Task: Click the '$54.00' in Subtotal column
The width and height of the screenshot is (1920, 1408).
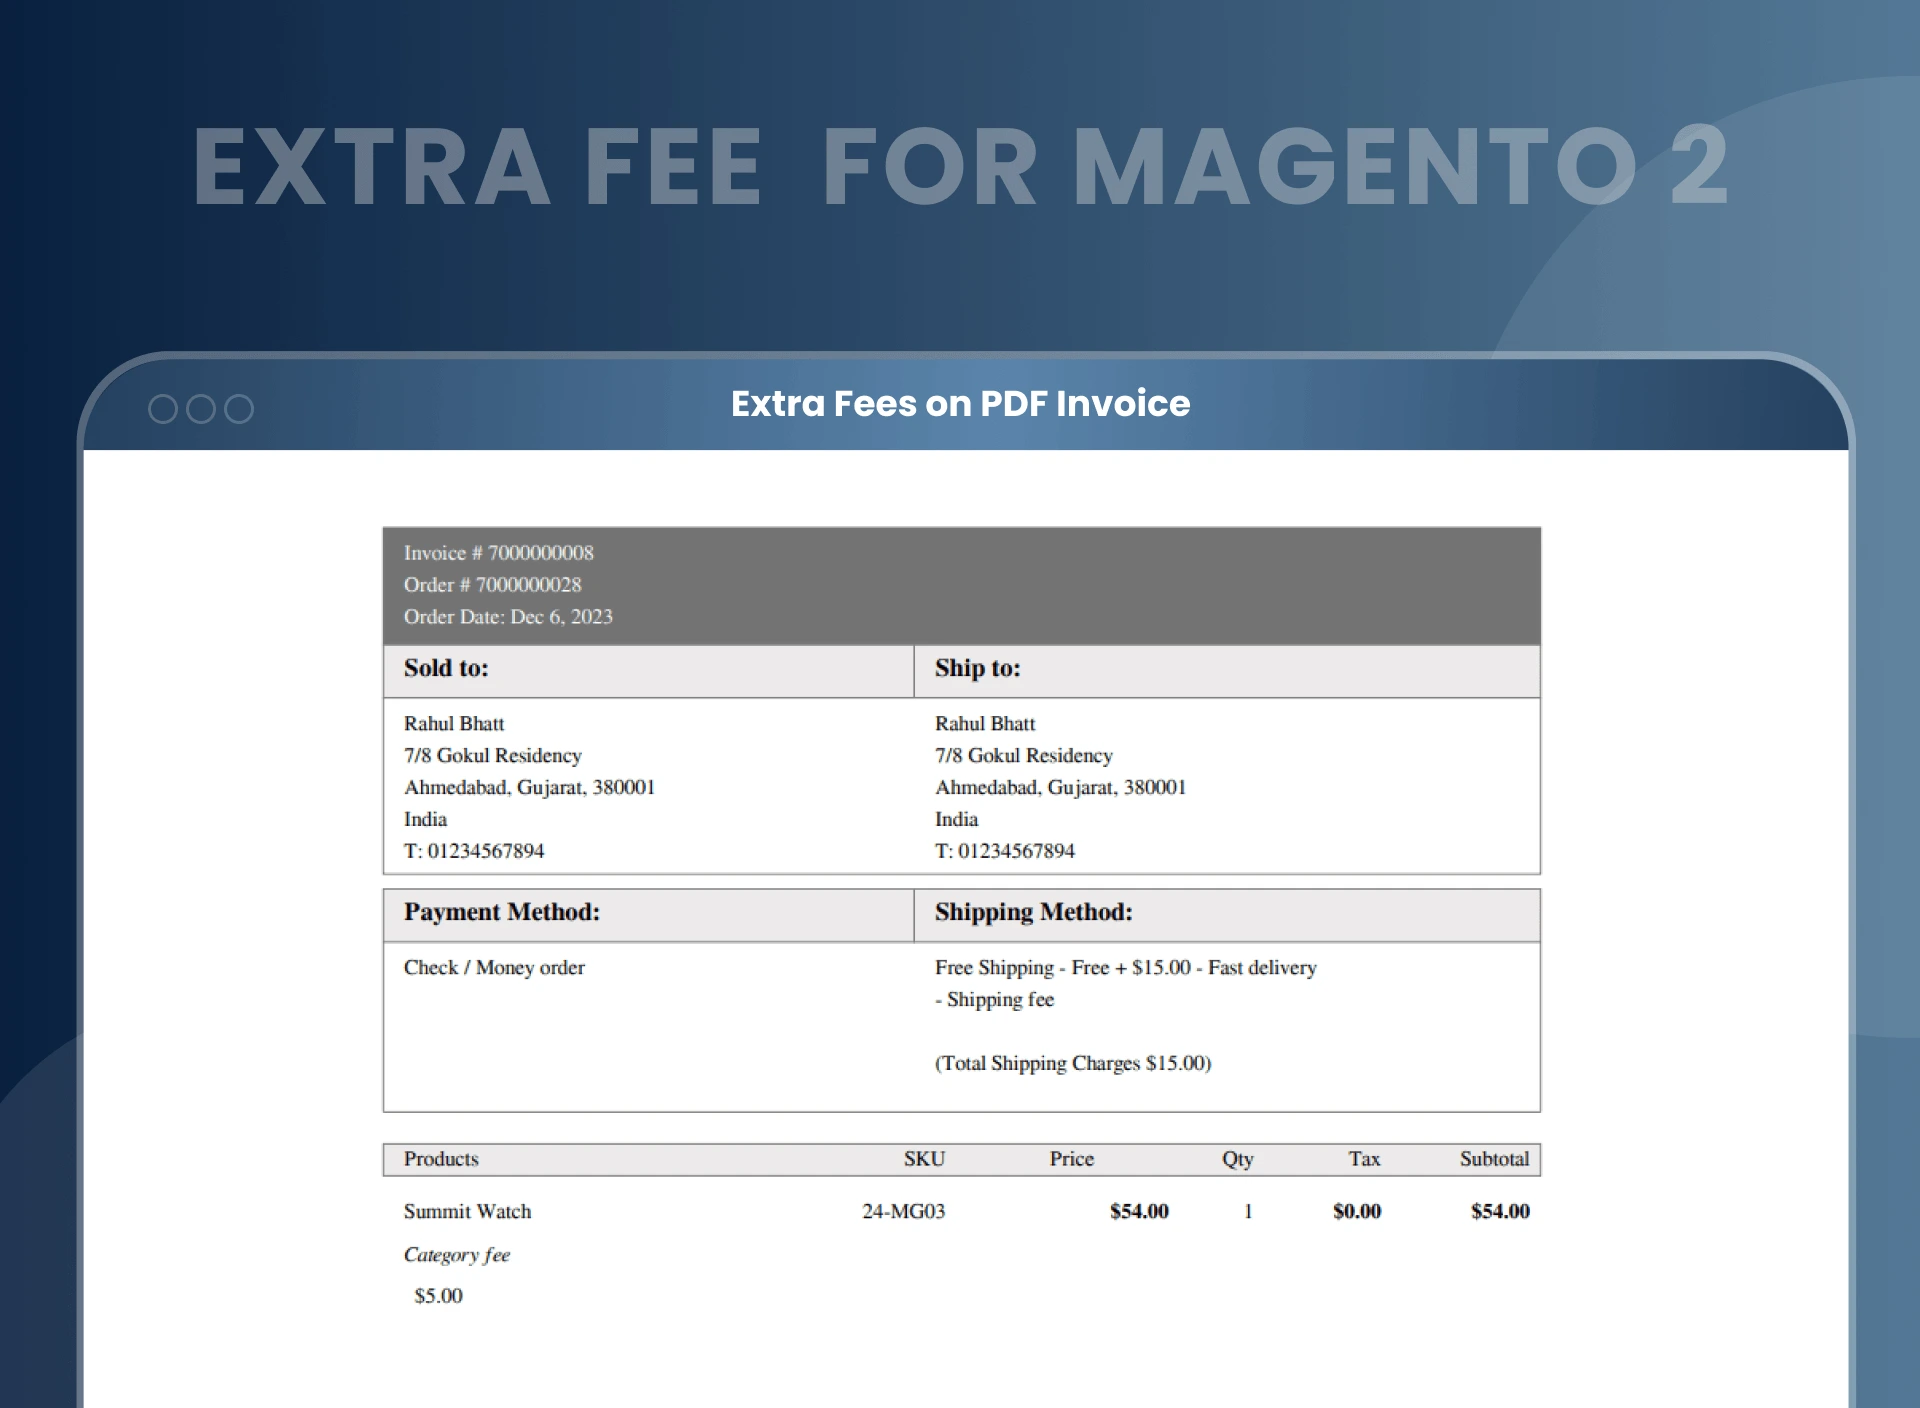Action: pyautogui.click(x=1500, y=1211)
